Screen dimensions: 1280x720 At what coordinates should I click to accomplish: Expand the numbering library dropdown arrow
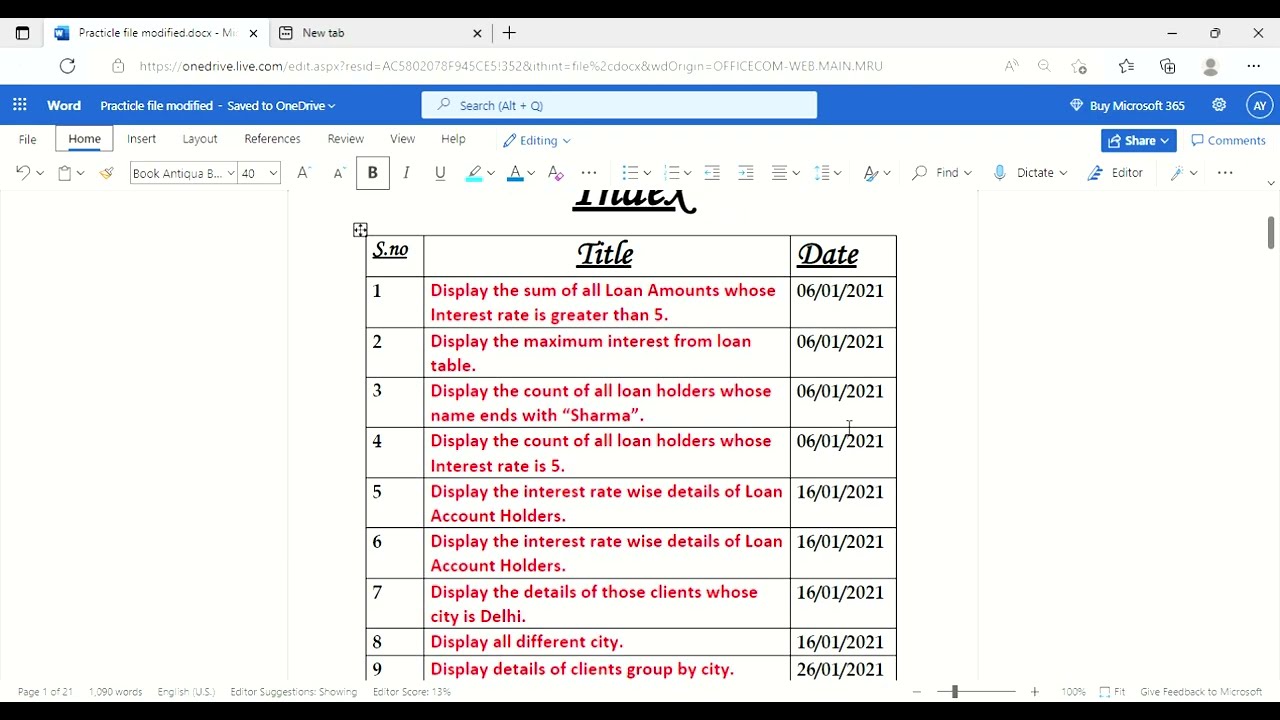[x=688, y=173]
